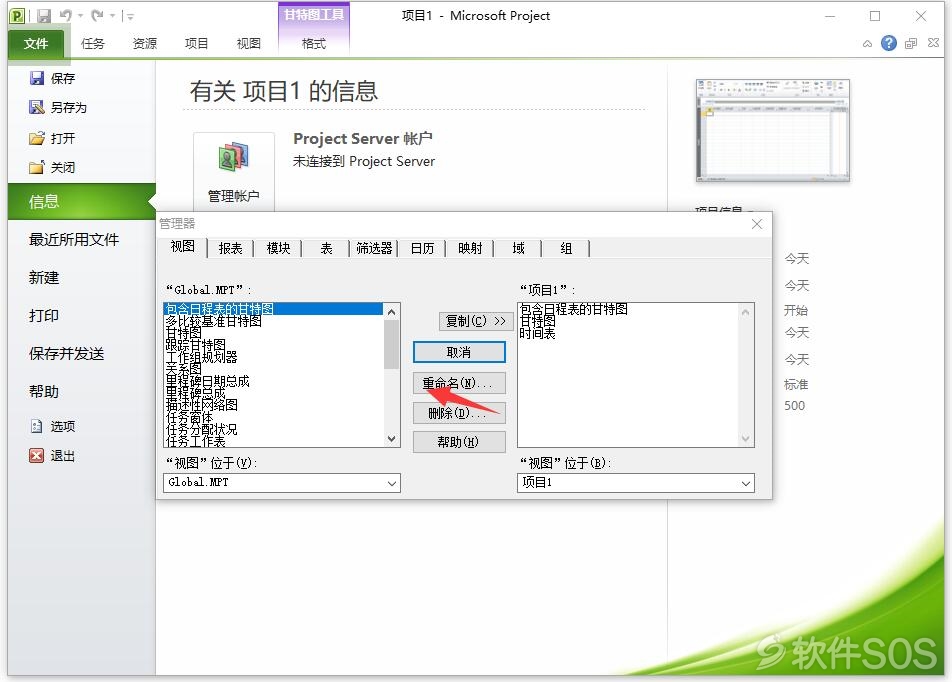Click the Redo arrow in title bar

click(x=97, y=16)
